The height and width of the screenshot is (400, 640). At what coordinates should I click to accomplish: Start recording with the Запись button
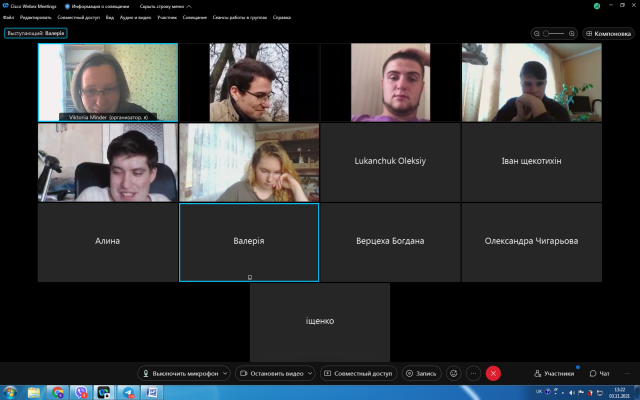[421, 373]
